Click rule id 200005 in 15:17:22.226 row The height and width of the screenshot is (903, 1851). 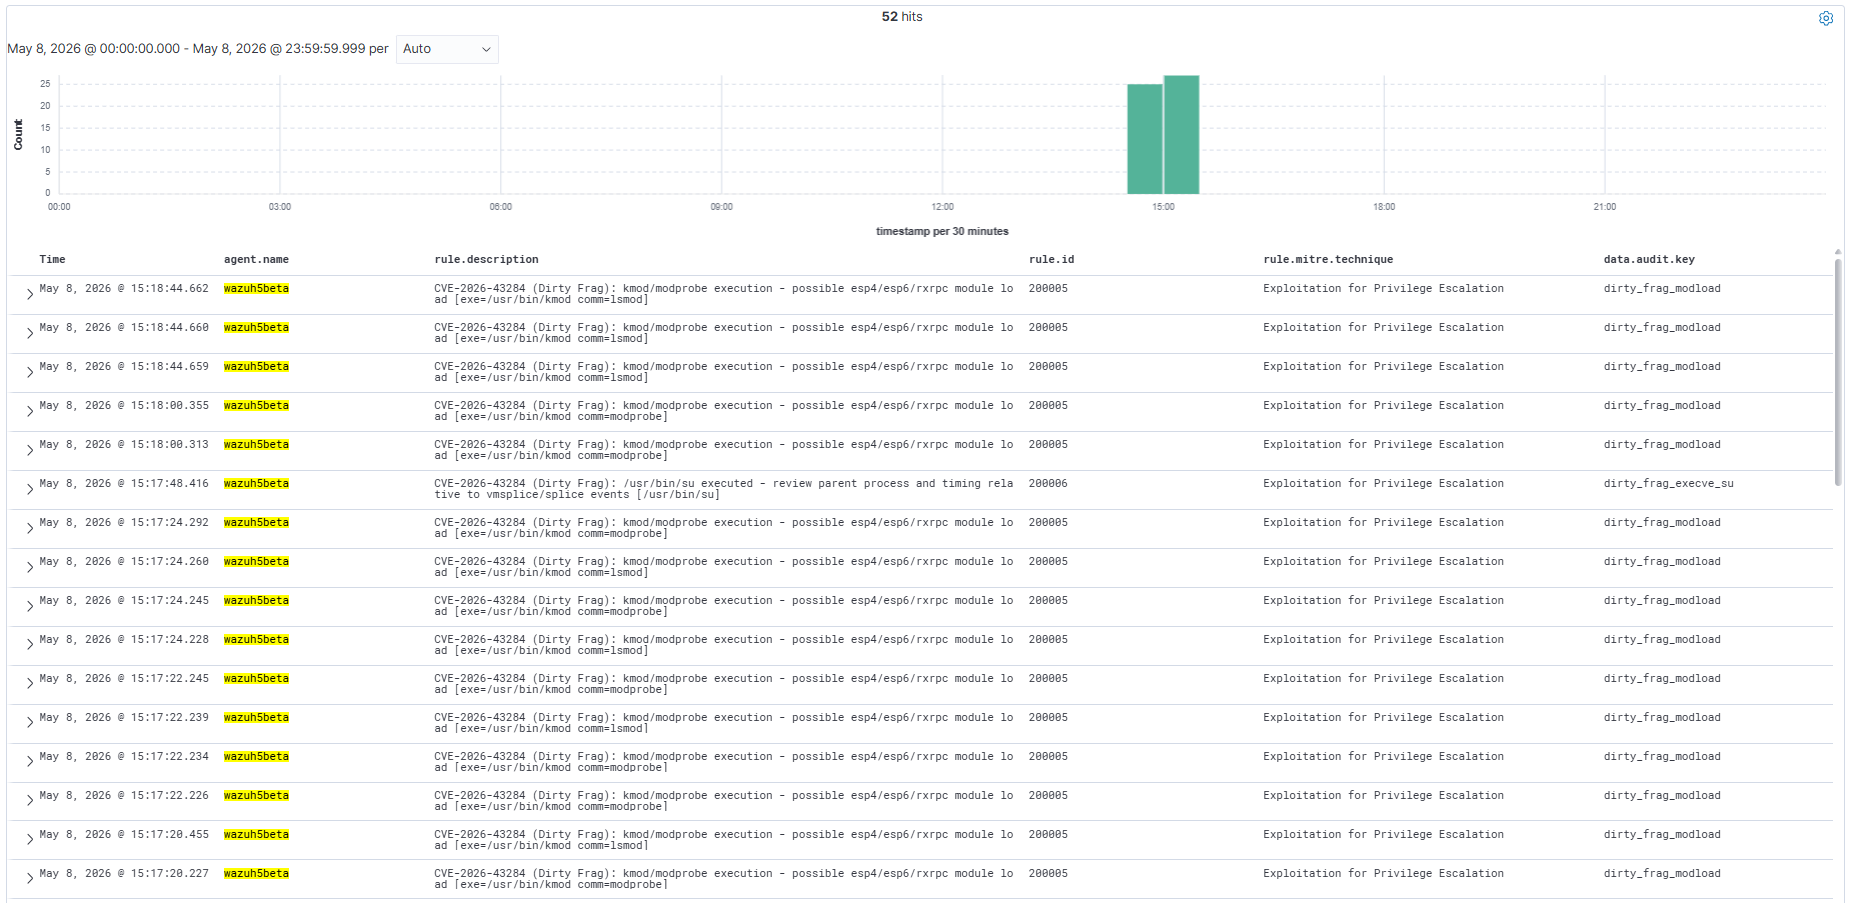point(1048,795)
